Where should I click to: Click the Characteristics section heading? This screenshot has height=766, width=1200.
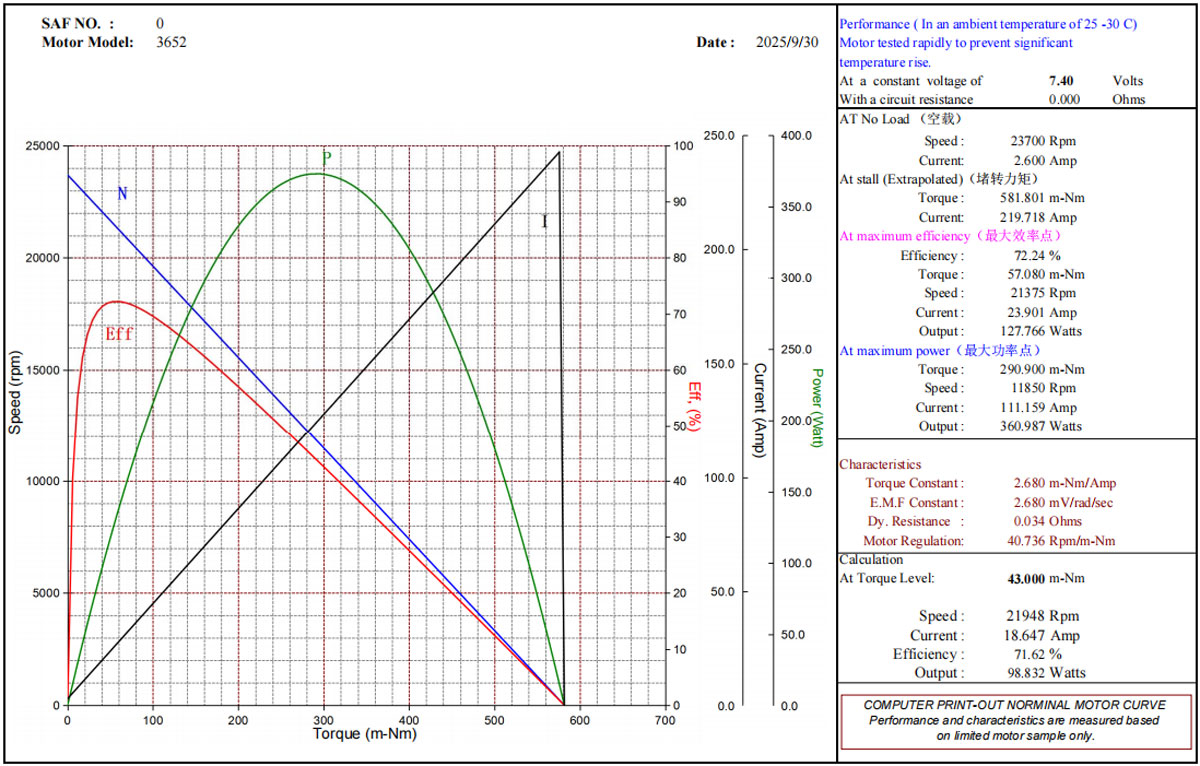pyautogui.click(x=880, y=465)
